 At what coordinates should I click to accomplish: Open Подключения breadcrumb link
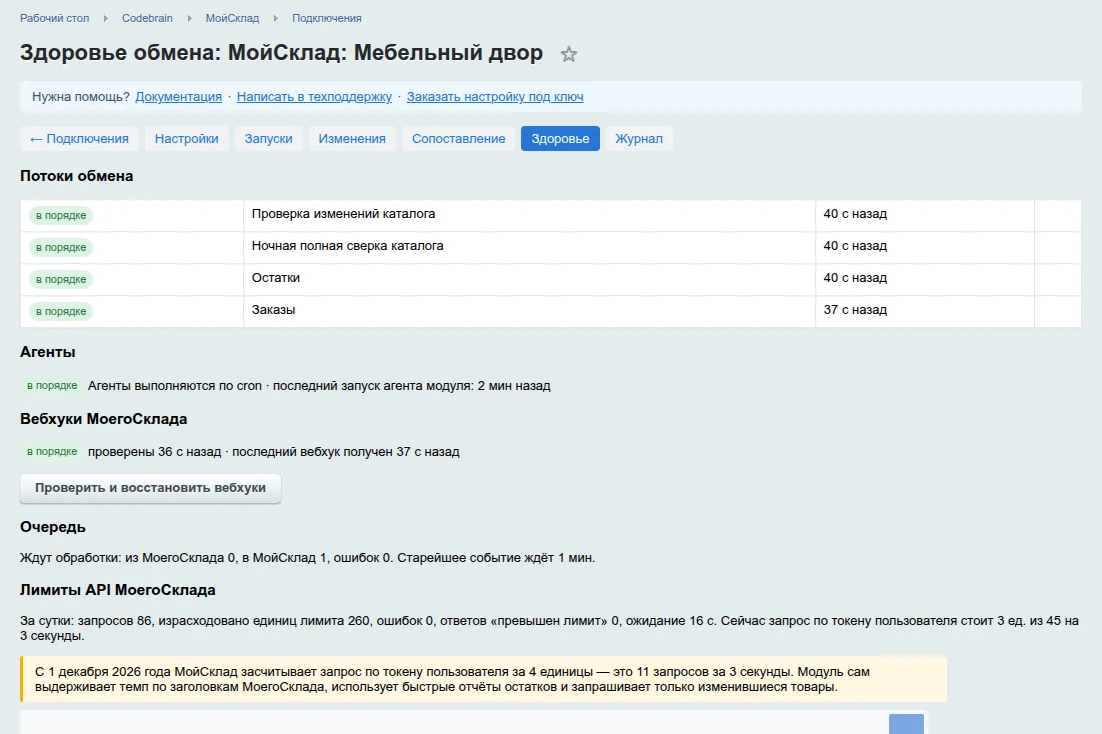point(327,18)
